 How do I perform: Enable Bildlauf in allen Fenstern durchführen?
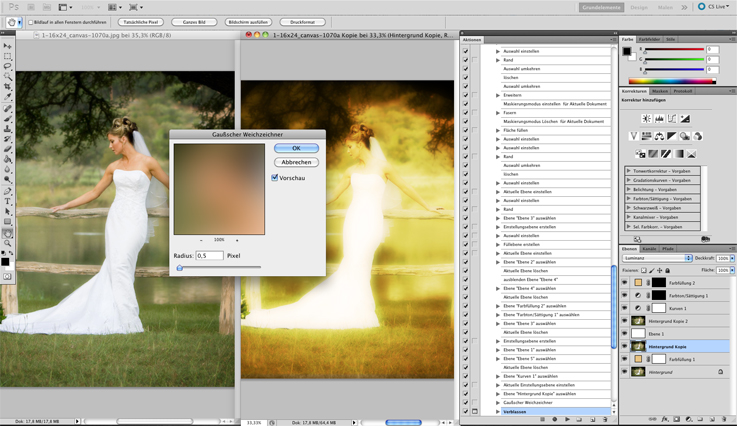click(x=31, y=22)
